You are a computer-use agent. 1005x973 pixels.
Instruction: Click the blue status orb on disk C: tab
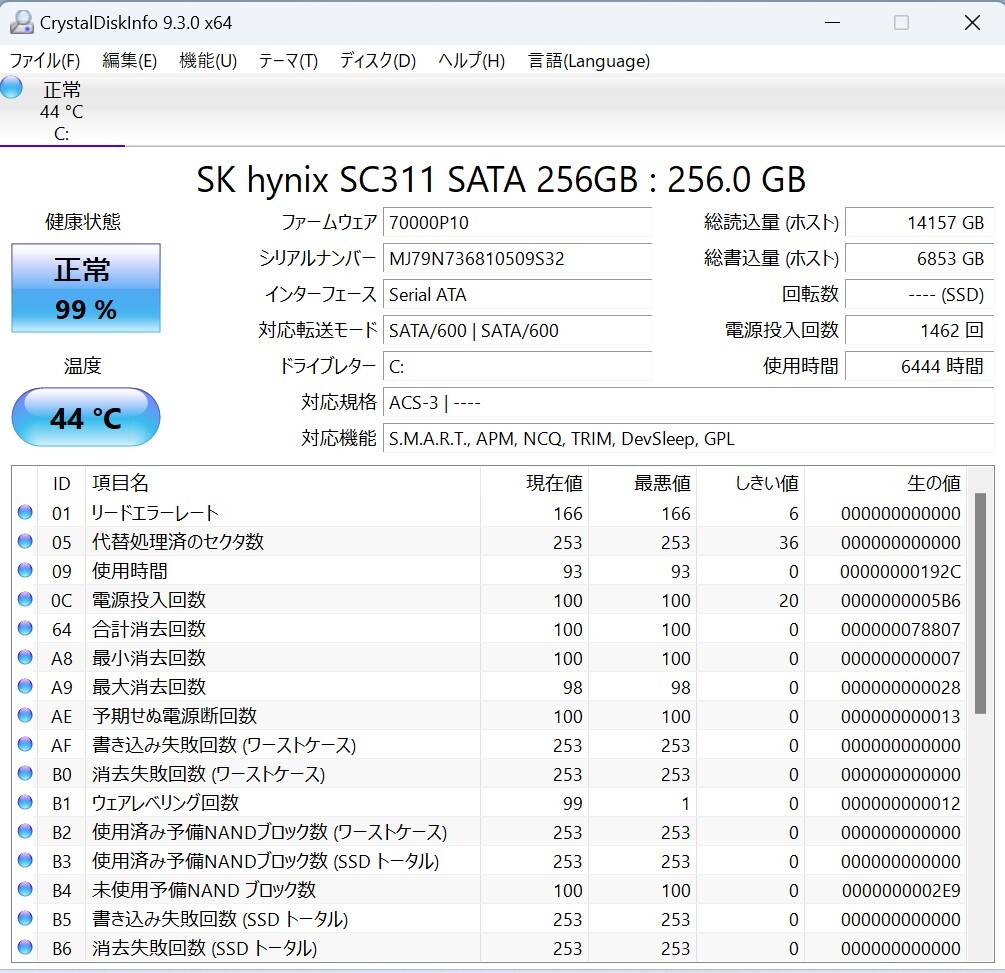(12, 87)
